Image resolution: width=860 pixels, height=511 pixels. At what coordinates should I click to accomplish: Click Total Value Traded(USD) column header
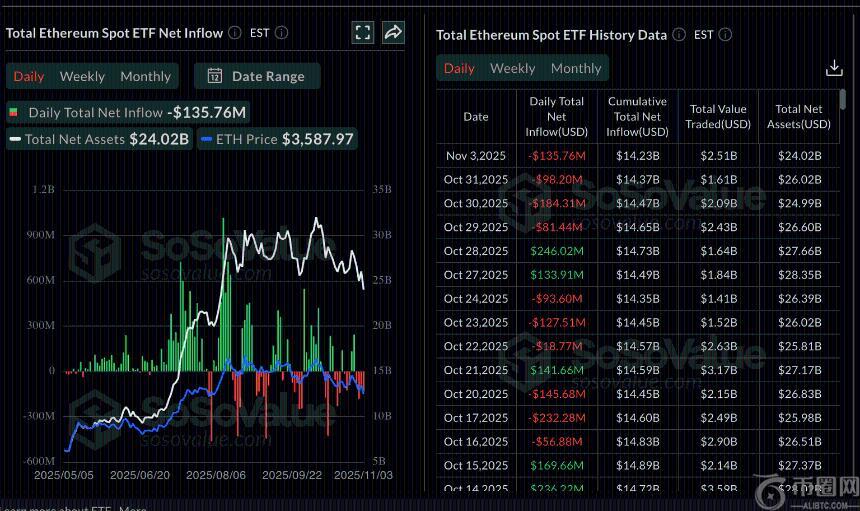pyautogui.click(x=718, y=116)
